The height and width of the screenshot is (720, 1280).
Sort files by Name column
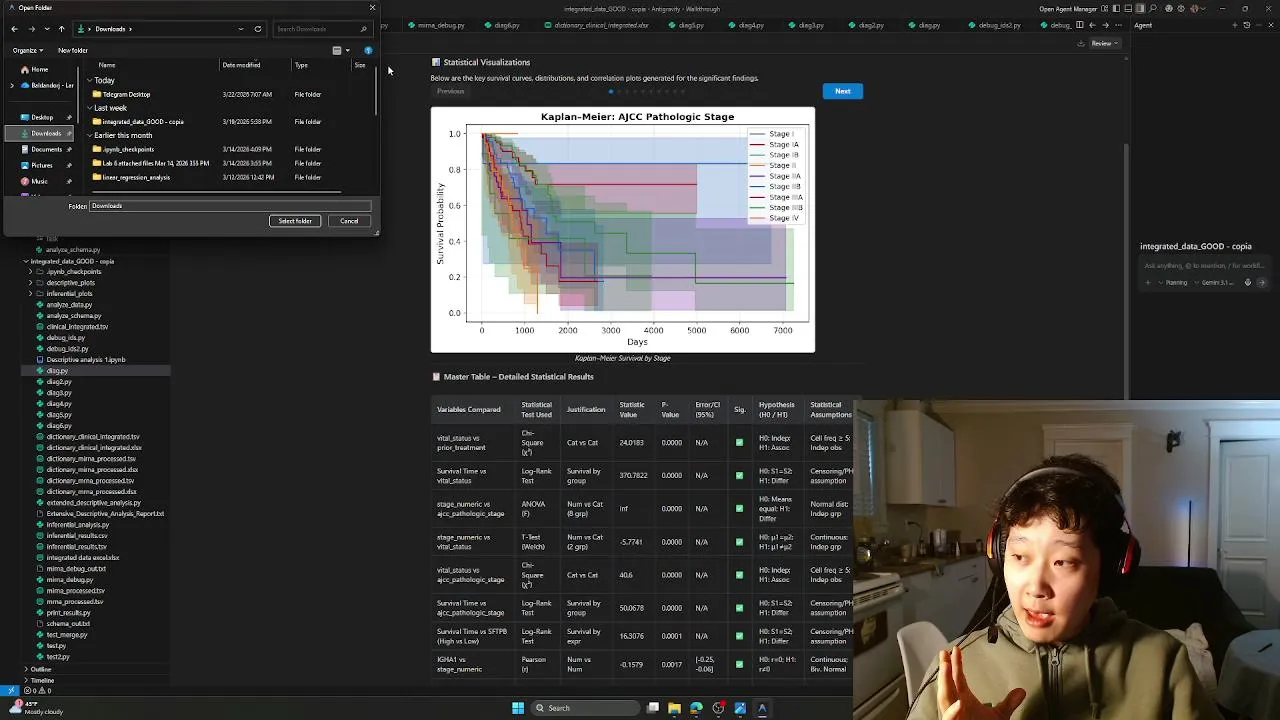click(x=107, y=65)
